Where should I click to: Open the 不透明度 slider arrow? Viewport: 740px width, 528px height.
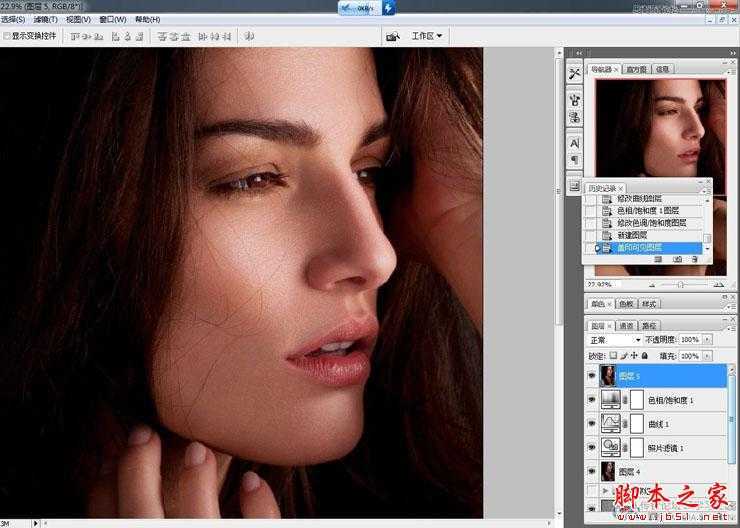point(707,339)
